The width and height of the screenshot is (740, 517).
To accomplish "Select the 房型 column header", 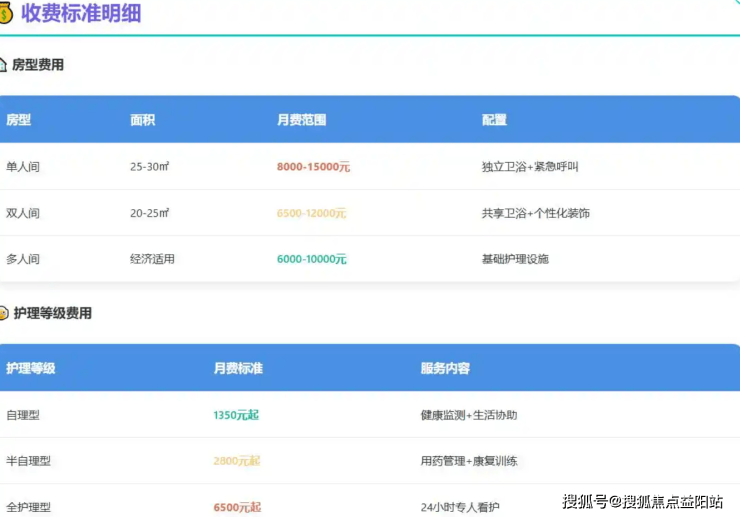I will [19, 120].
